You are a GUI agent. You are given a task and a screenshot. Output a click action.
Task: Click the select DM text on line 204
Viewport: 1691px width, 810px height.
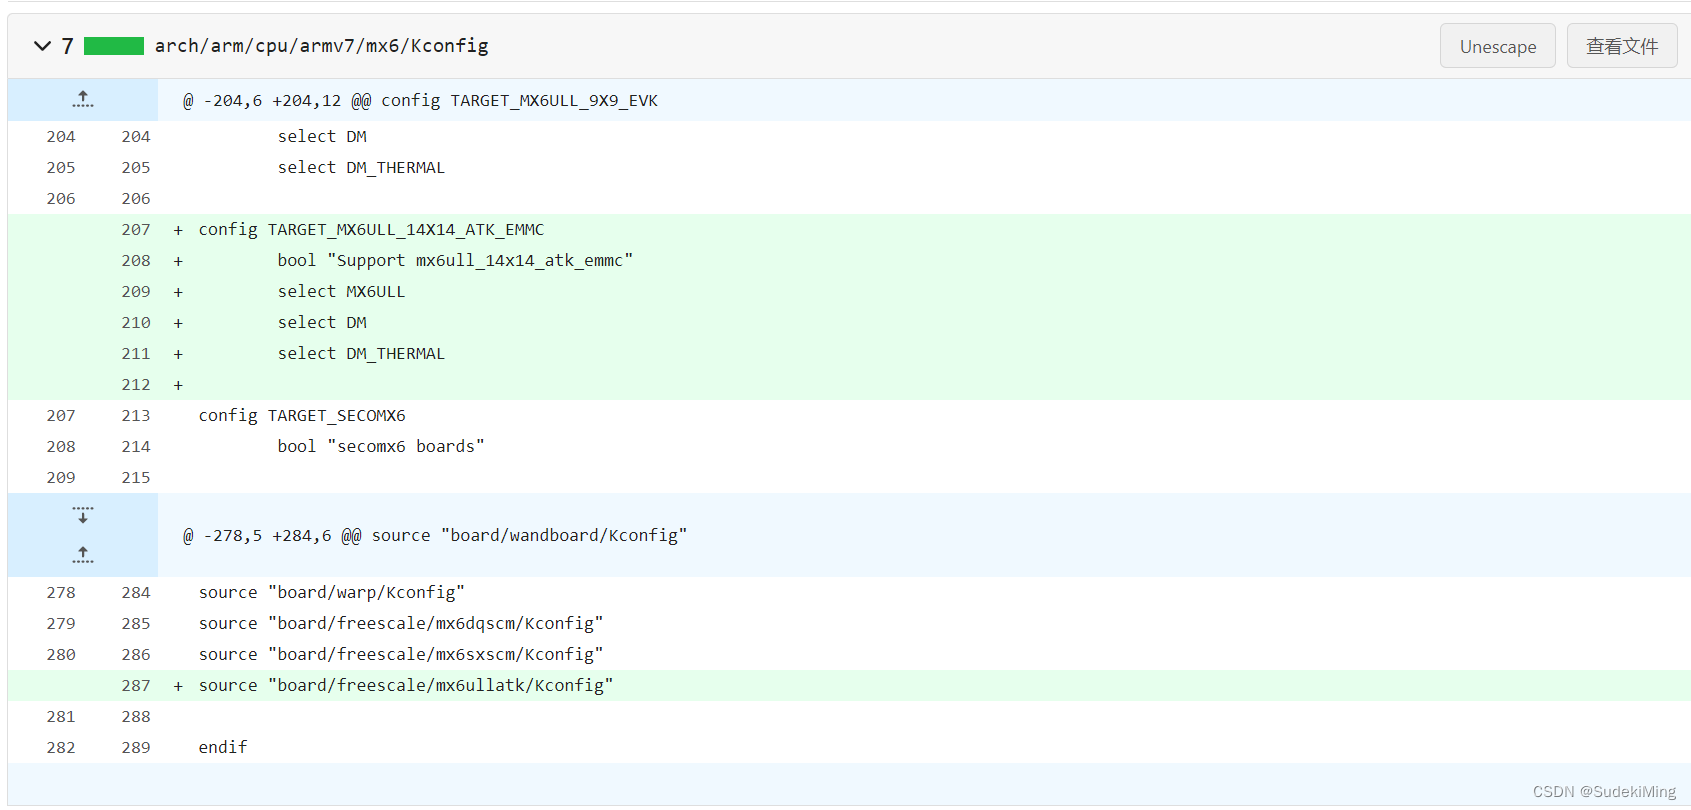[322, 136]
